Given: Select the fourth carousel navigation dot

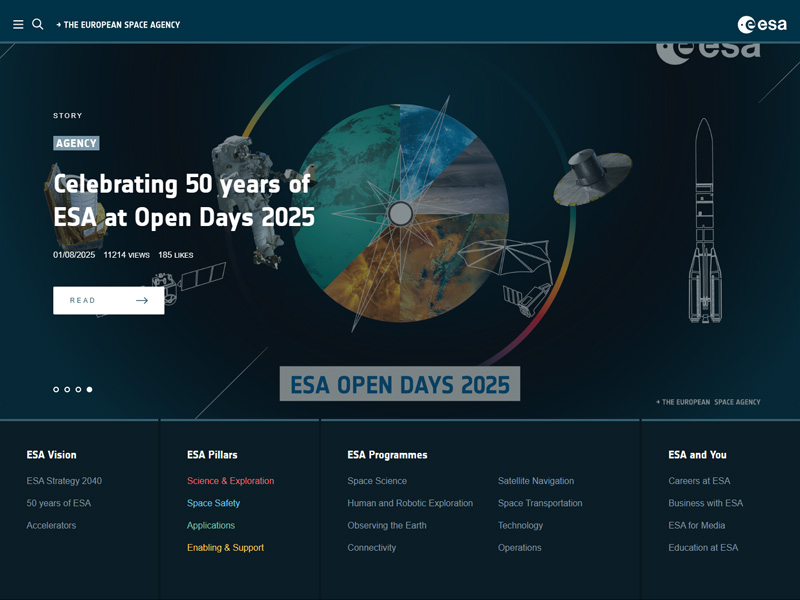Looking at the screenshot, I should coord(88,390).
